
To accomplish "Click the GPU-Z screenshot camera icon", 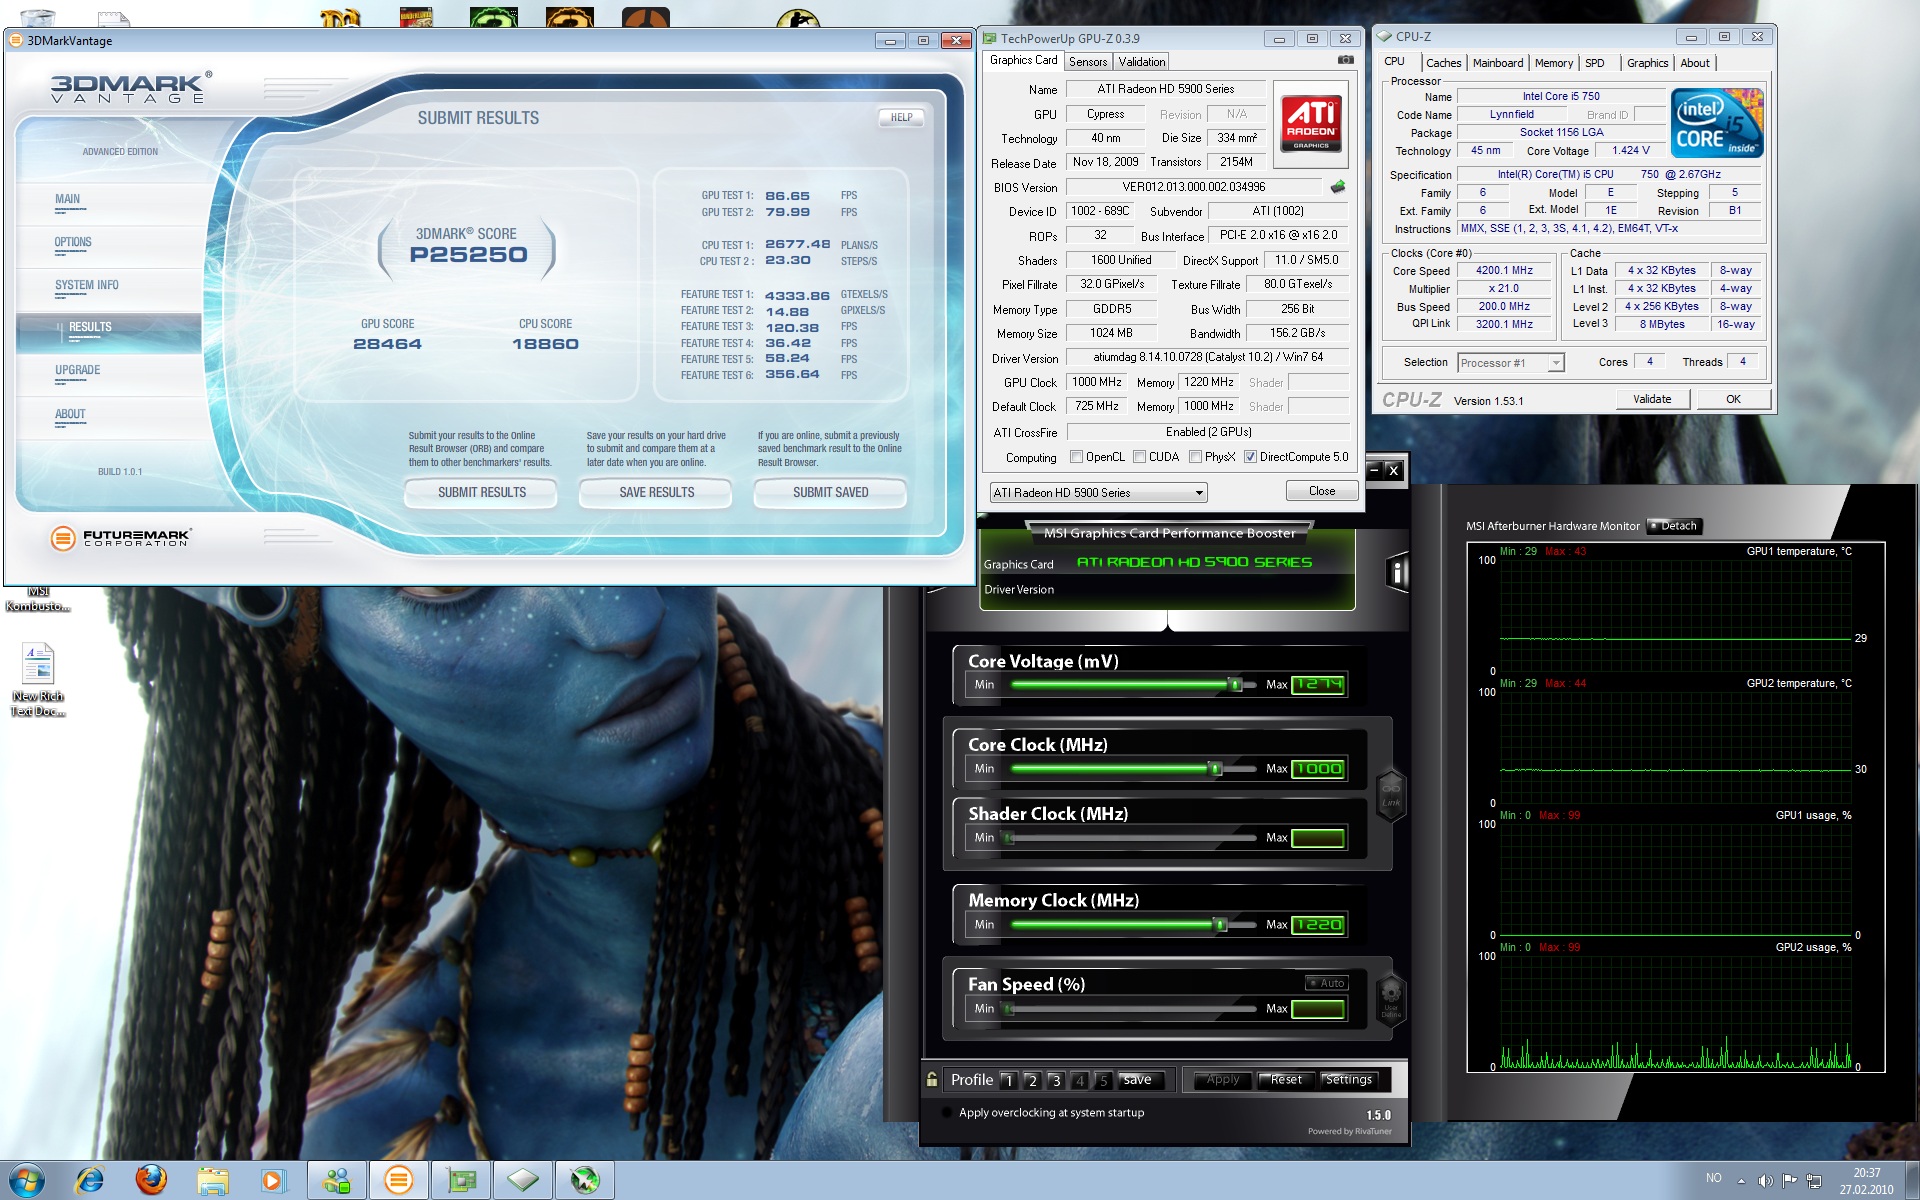I will tap(1346, 60).
